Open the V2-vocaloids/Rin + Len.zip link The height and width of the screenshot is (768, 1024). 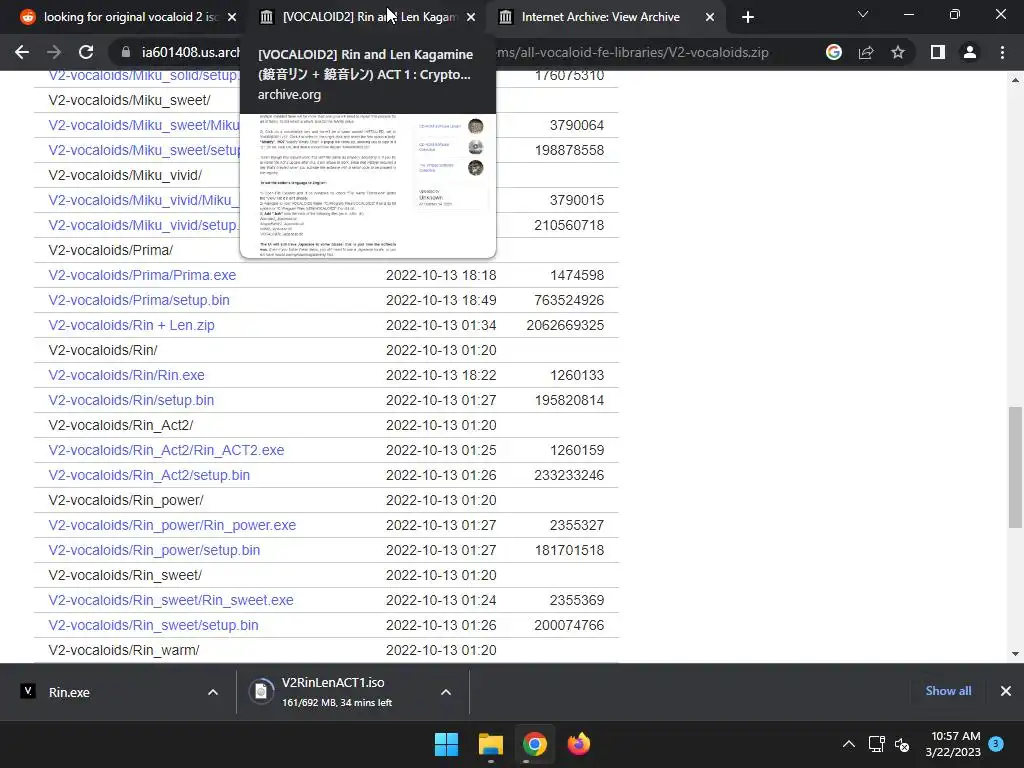point(131,325)
